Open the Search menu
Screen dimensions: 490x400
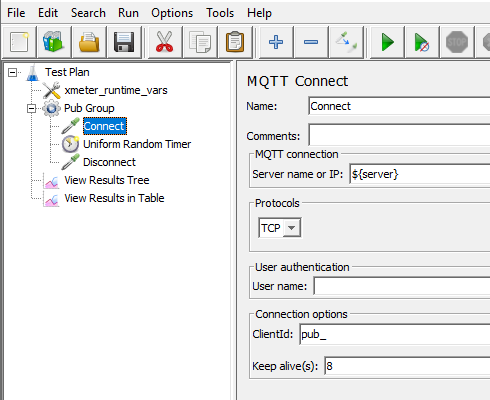click(x=88, y=13)
